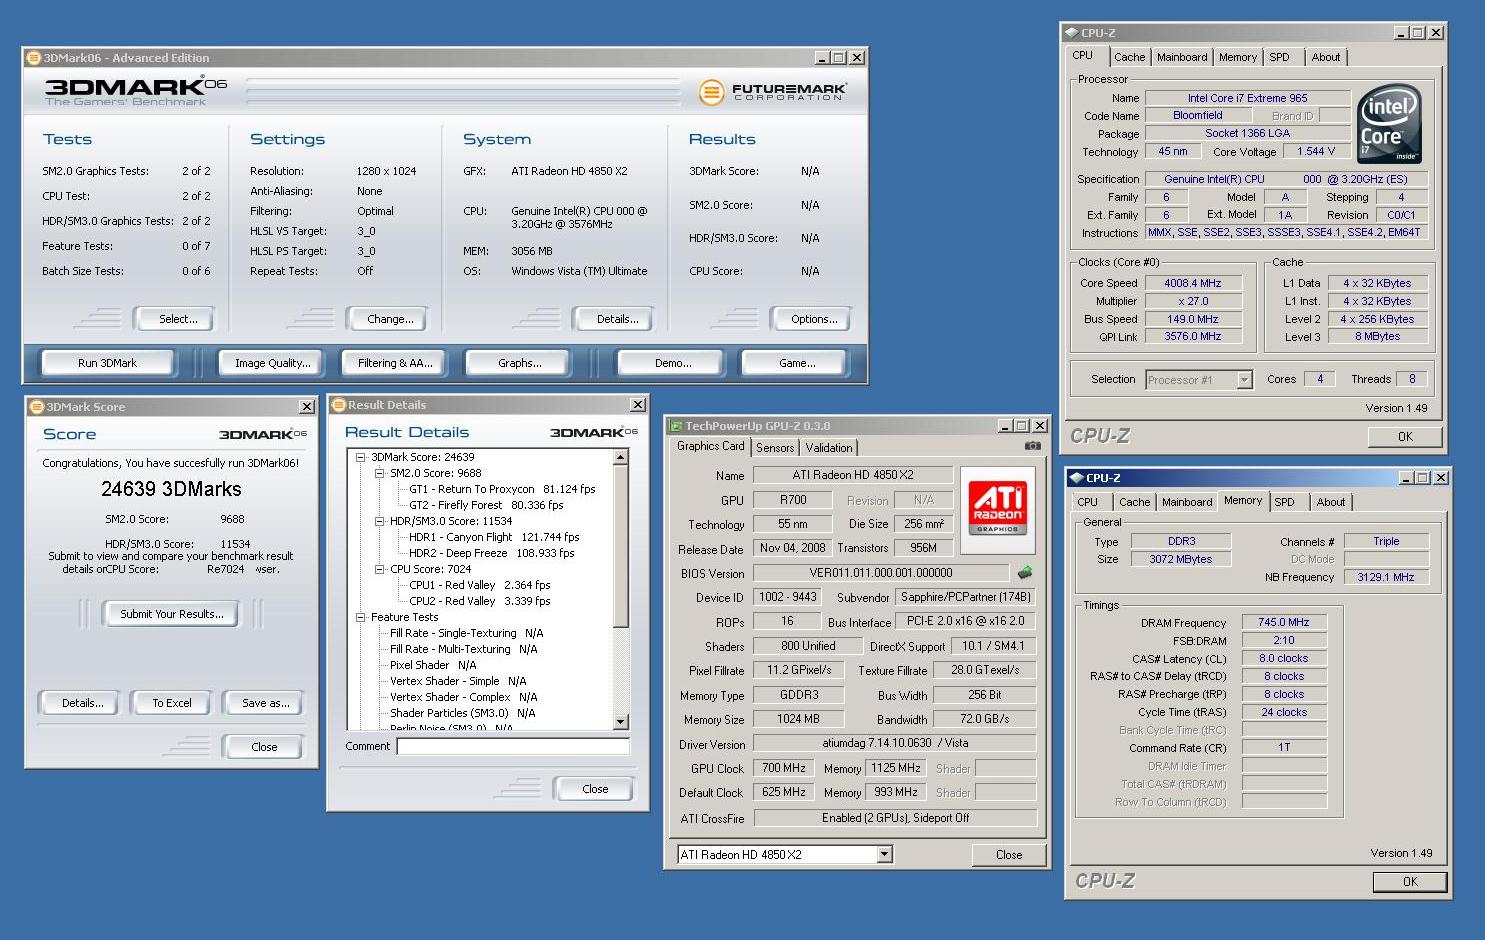Select the CPU2 - Red Valley row

pyautogui.click(x=479, y=601)
